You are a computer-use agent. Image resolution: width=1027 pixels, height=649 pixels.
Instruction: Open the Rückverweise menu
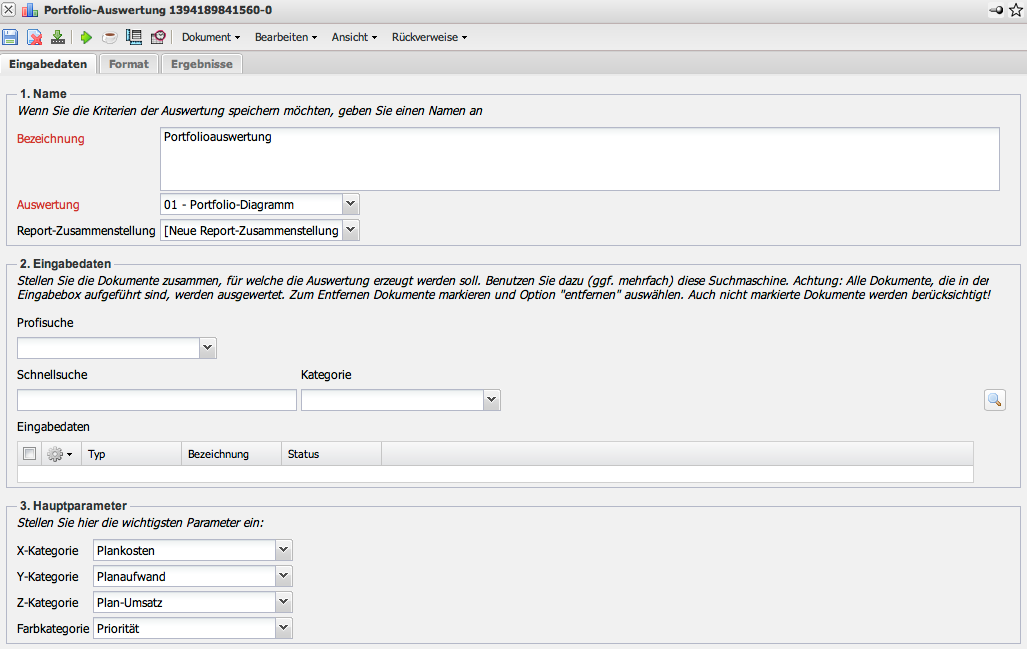pos(429,37)
